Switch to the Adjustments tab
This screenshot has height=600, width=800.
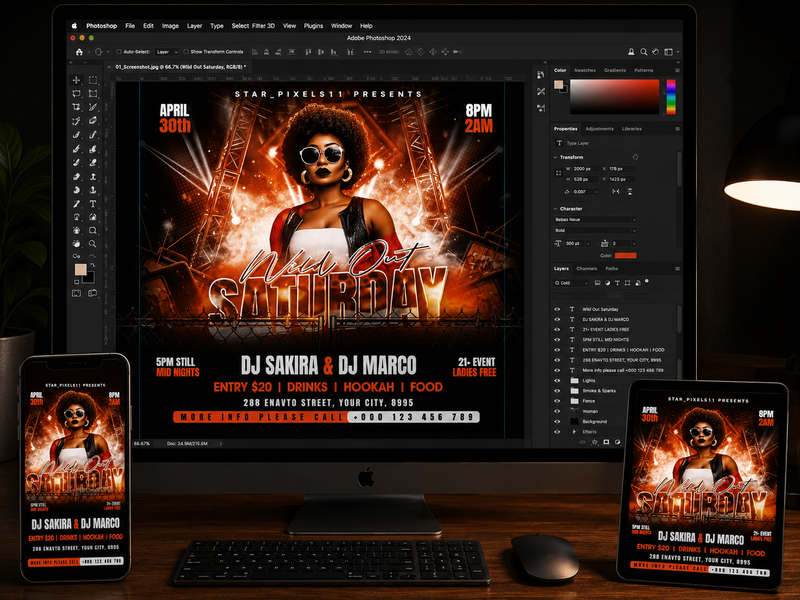(x=599, y=129)
